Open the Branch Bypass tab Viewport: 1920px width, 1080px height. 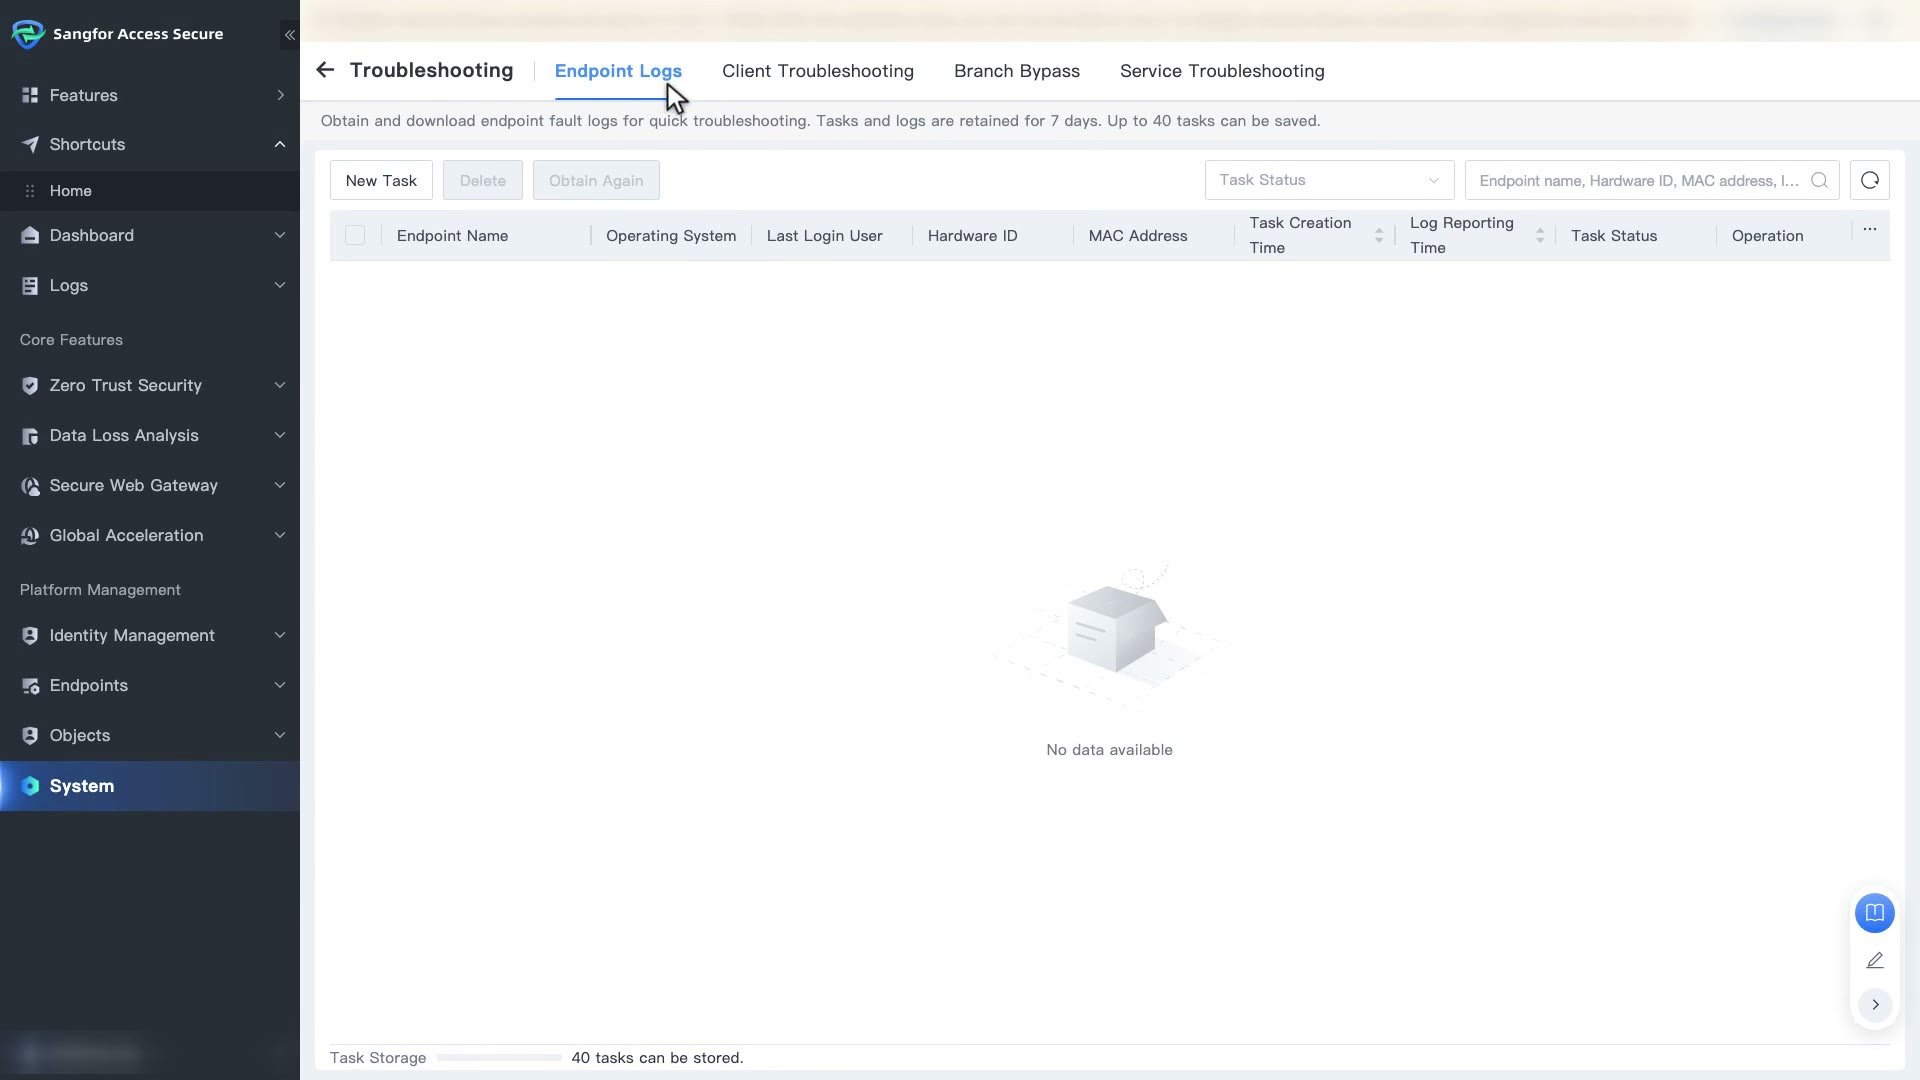1016,71
